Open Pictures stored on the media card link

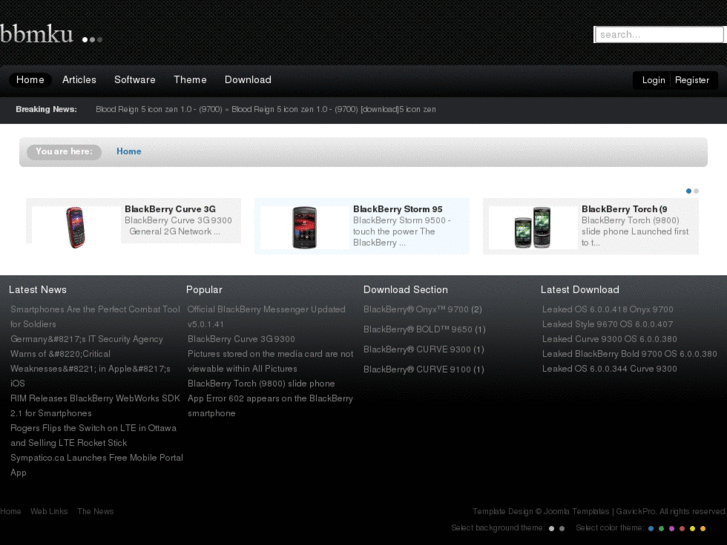(270, 361)
